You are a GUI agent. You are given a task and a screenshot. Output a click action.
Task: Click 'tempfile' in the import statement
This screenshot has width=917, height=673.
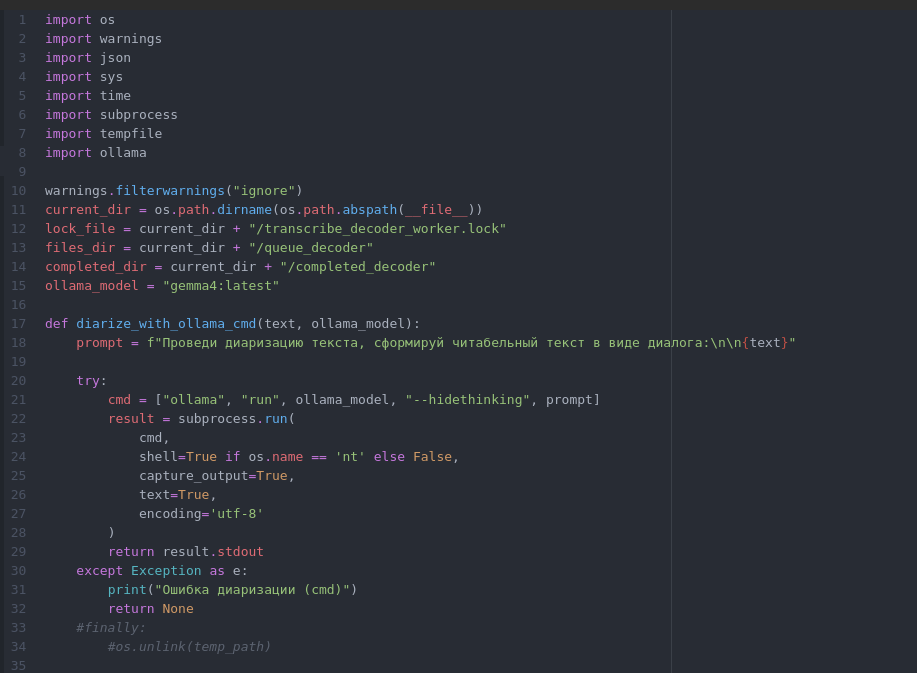coord(131,134)
